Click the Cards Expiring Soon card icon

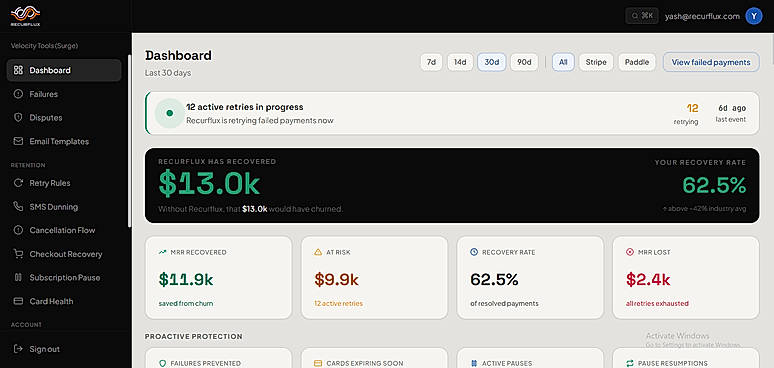pos(318,363)
